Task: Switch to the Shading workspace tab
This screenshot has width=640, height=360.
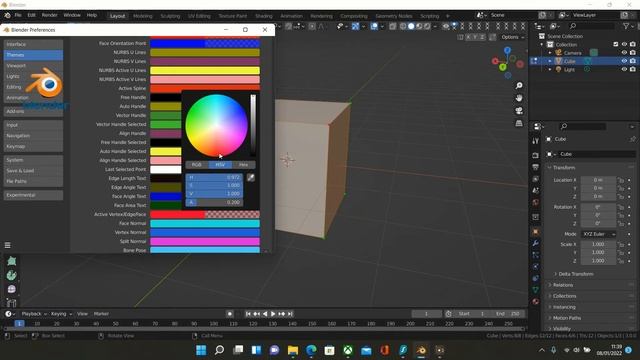Action: (264, 16)
